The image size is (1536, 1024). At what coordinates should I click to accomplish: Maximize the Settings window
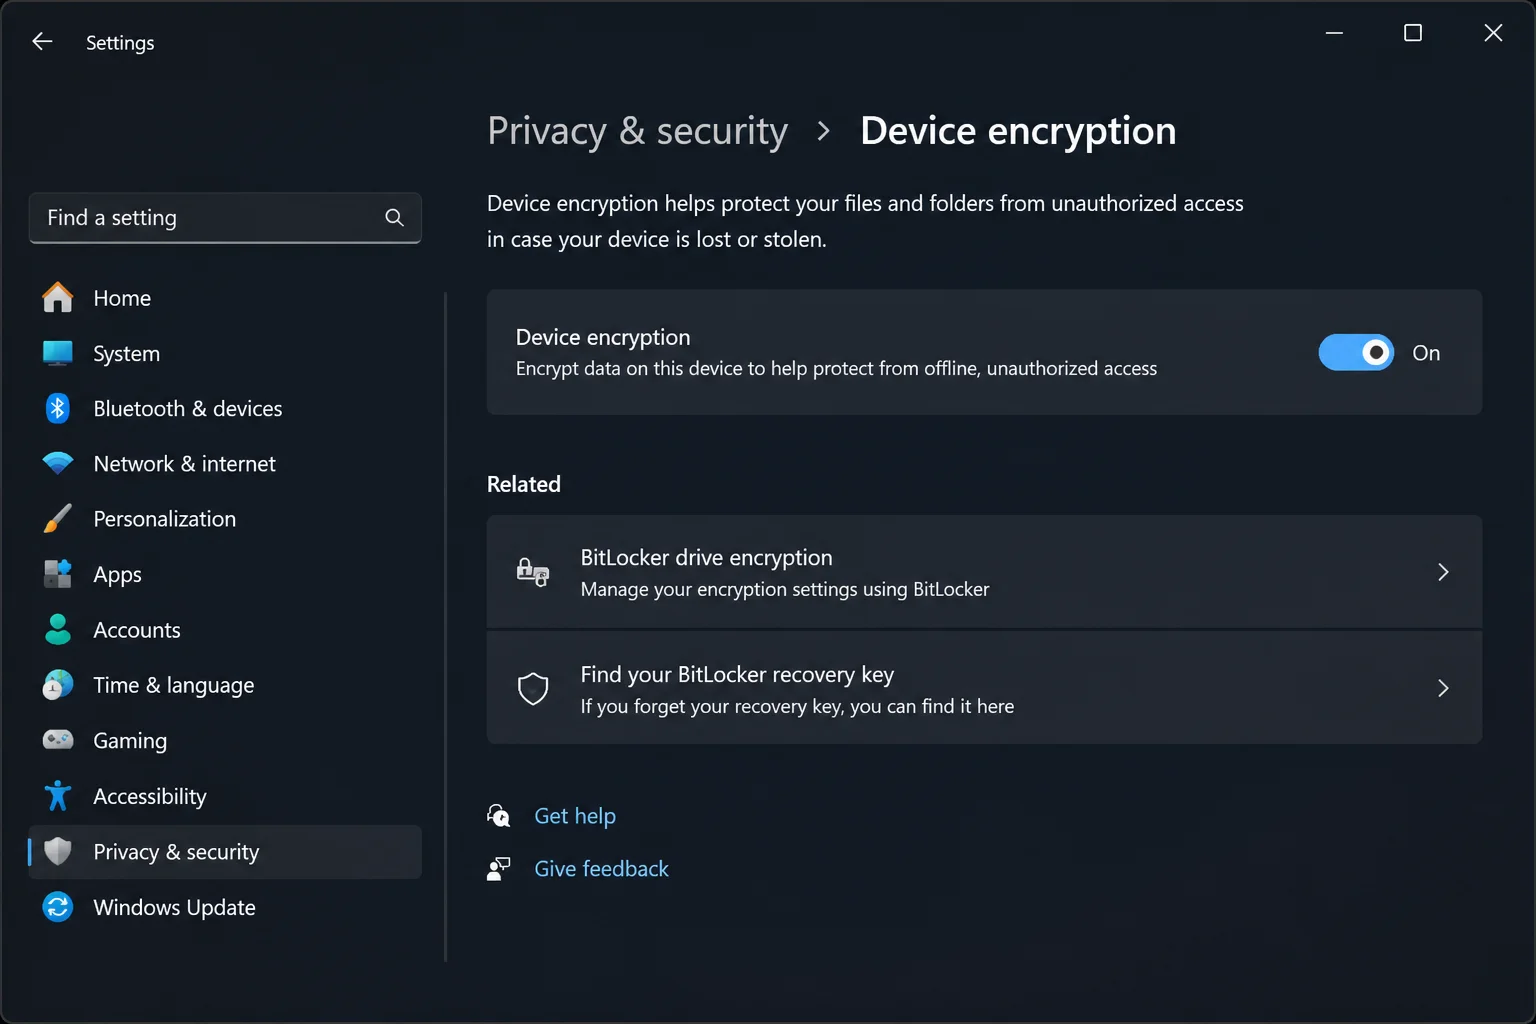pyautogui.click(x=1413, y=33)
